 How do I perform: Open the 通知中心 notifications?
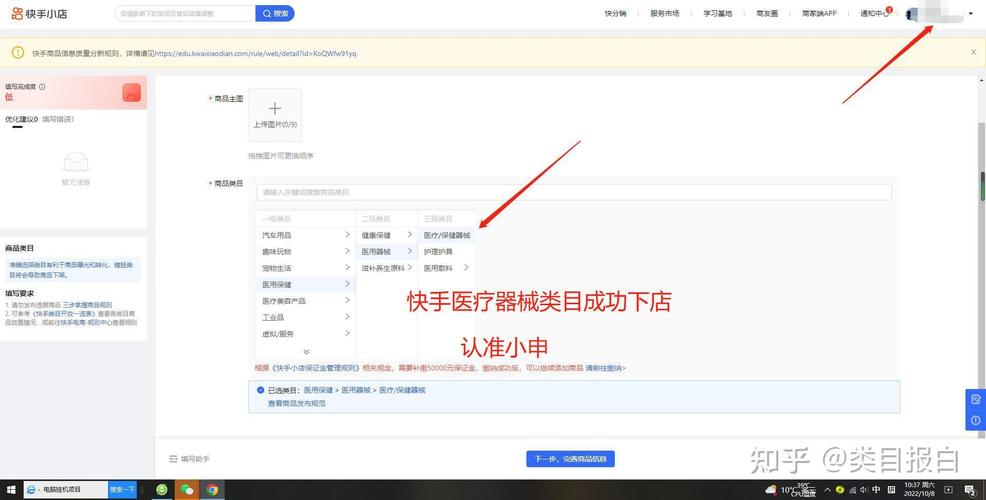[x=875, y=13]
